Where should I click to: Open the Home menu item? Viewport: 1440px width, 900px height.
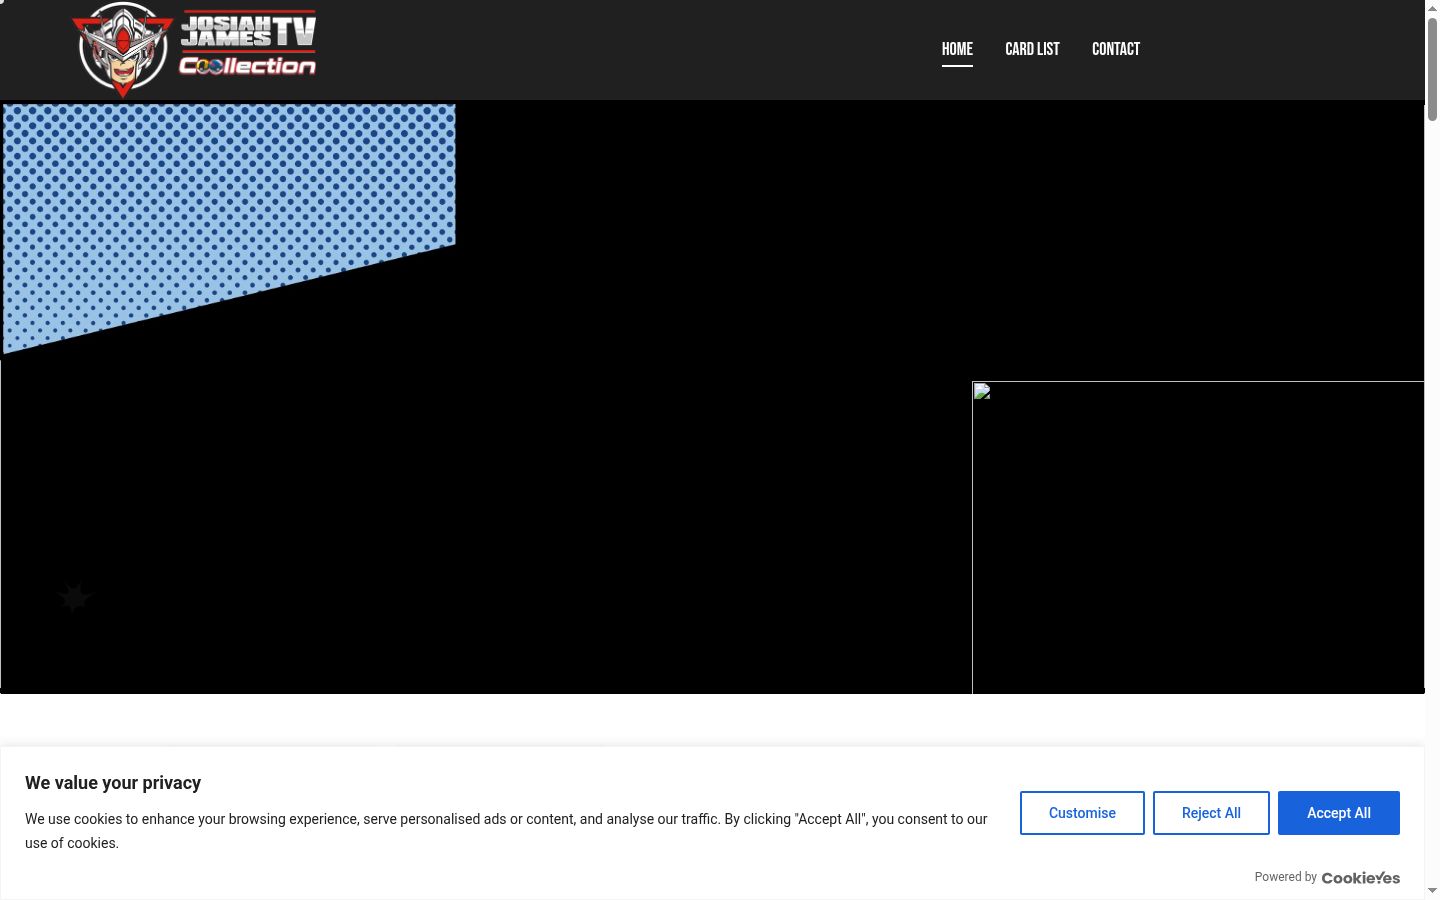click(x=957, y=49)
